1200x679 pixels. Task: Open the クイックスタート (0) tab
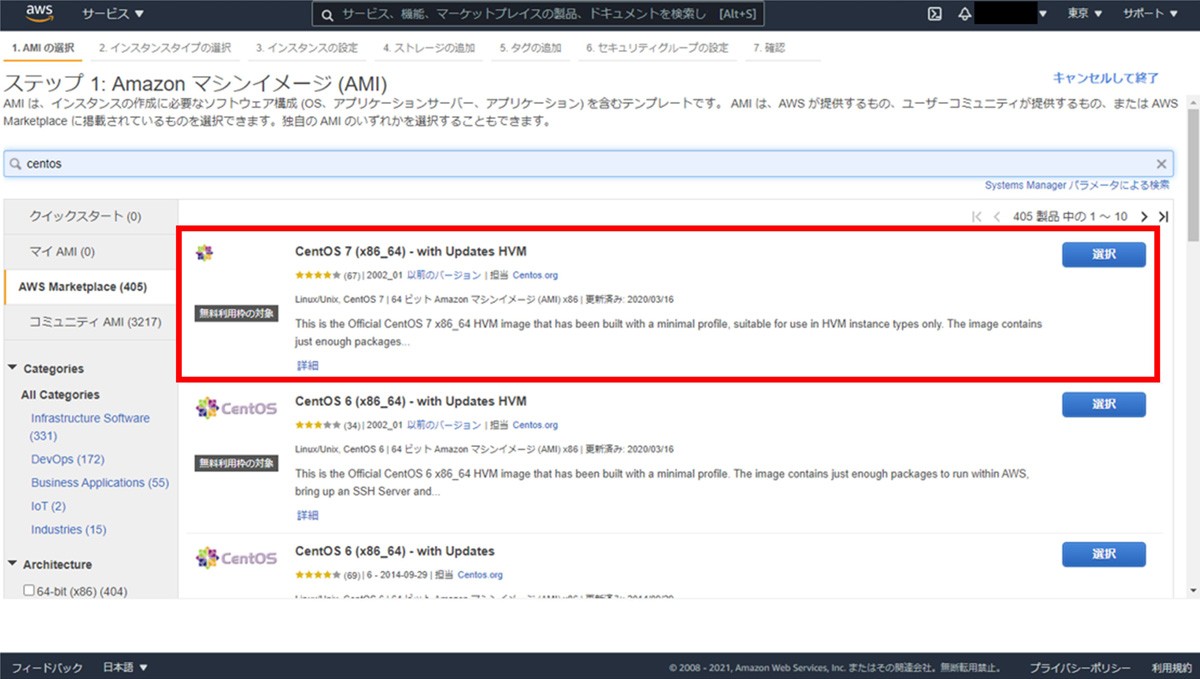(x=91, y=216)
